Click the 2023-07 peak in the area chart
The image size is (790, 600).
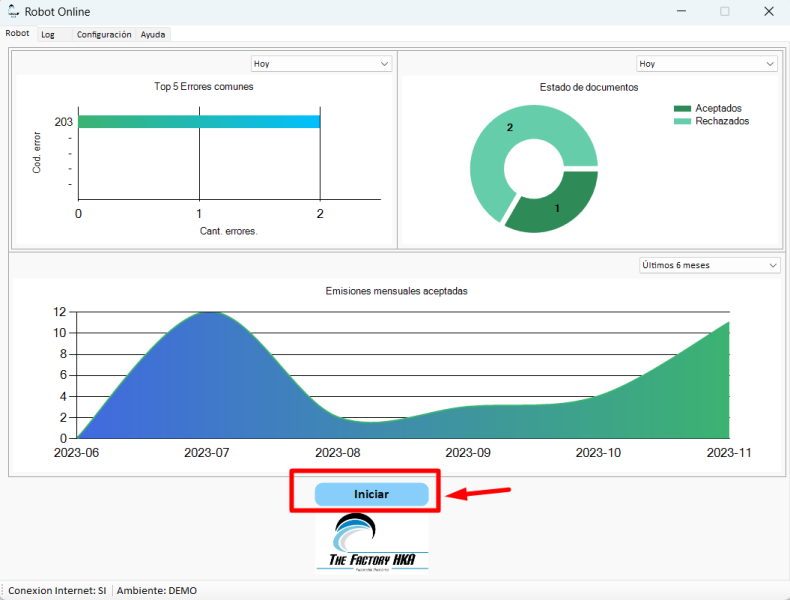click(x=208, y=314)
